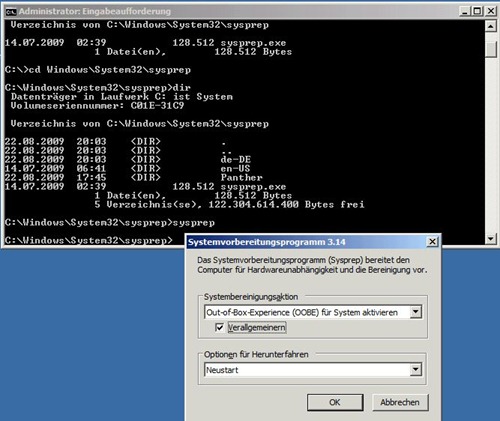The image size is (500, 421).
Task: Click the command prompt icon in title bar
Action: [x=11, y=12]
